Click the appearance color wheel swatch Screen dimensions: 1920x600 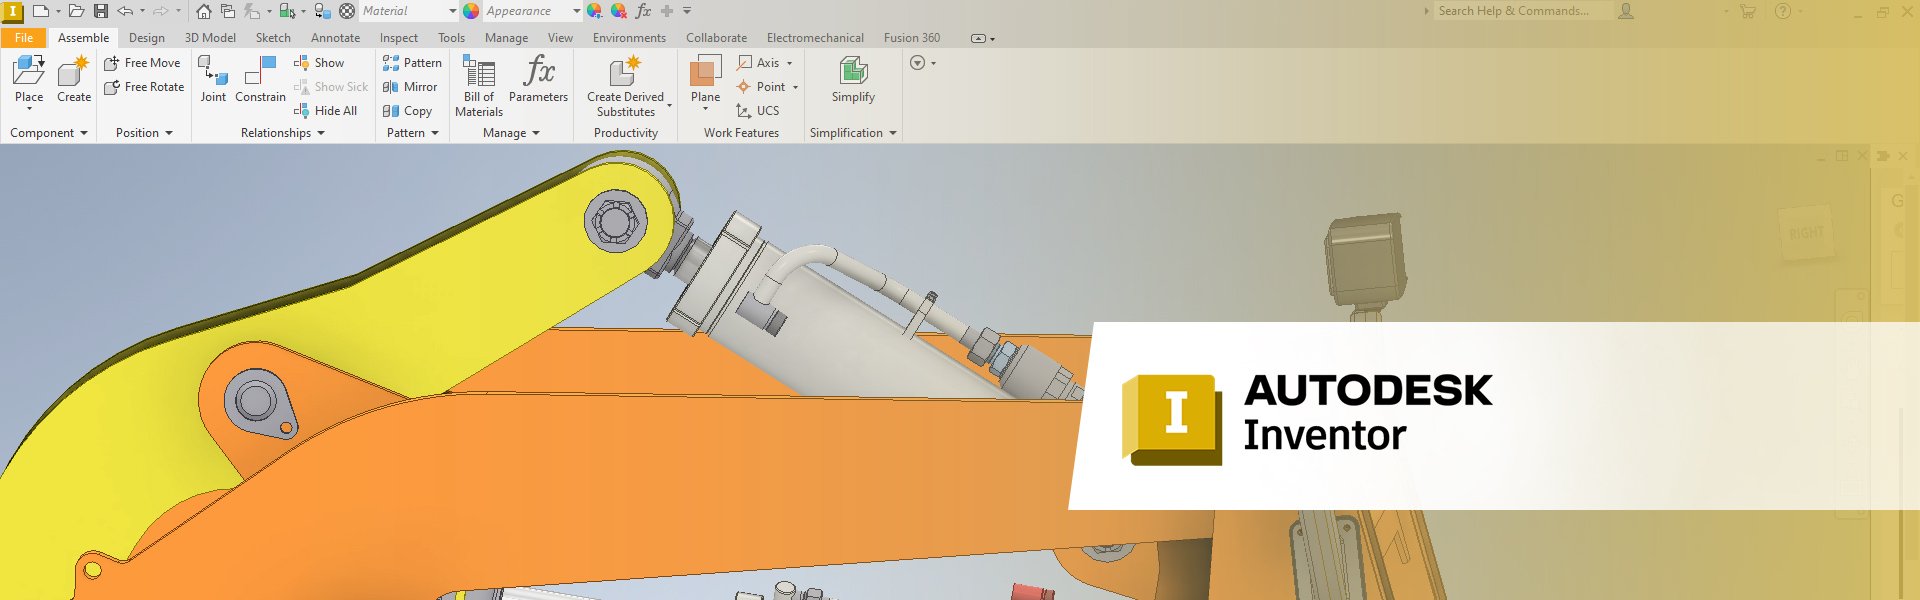point(471,11)
